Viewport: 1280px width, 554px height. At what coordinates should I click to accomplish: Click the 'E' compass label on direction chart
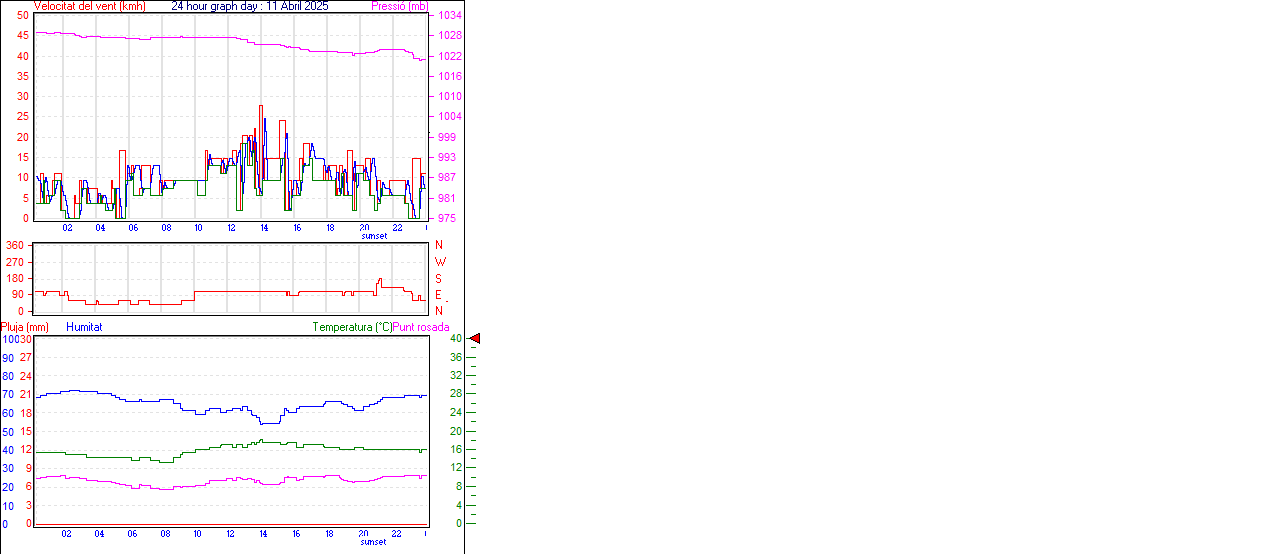tap(439, 295)
